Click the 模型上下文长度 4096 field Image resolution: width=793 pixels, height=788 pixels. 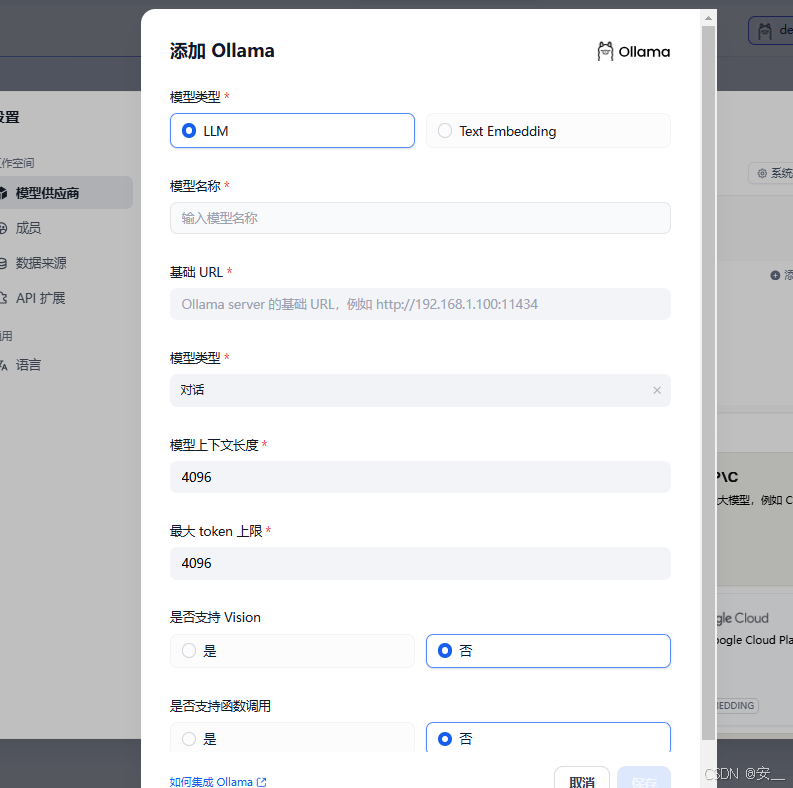pyautogui.click(x=420, y=477)
